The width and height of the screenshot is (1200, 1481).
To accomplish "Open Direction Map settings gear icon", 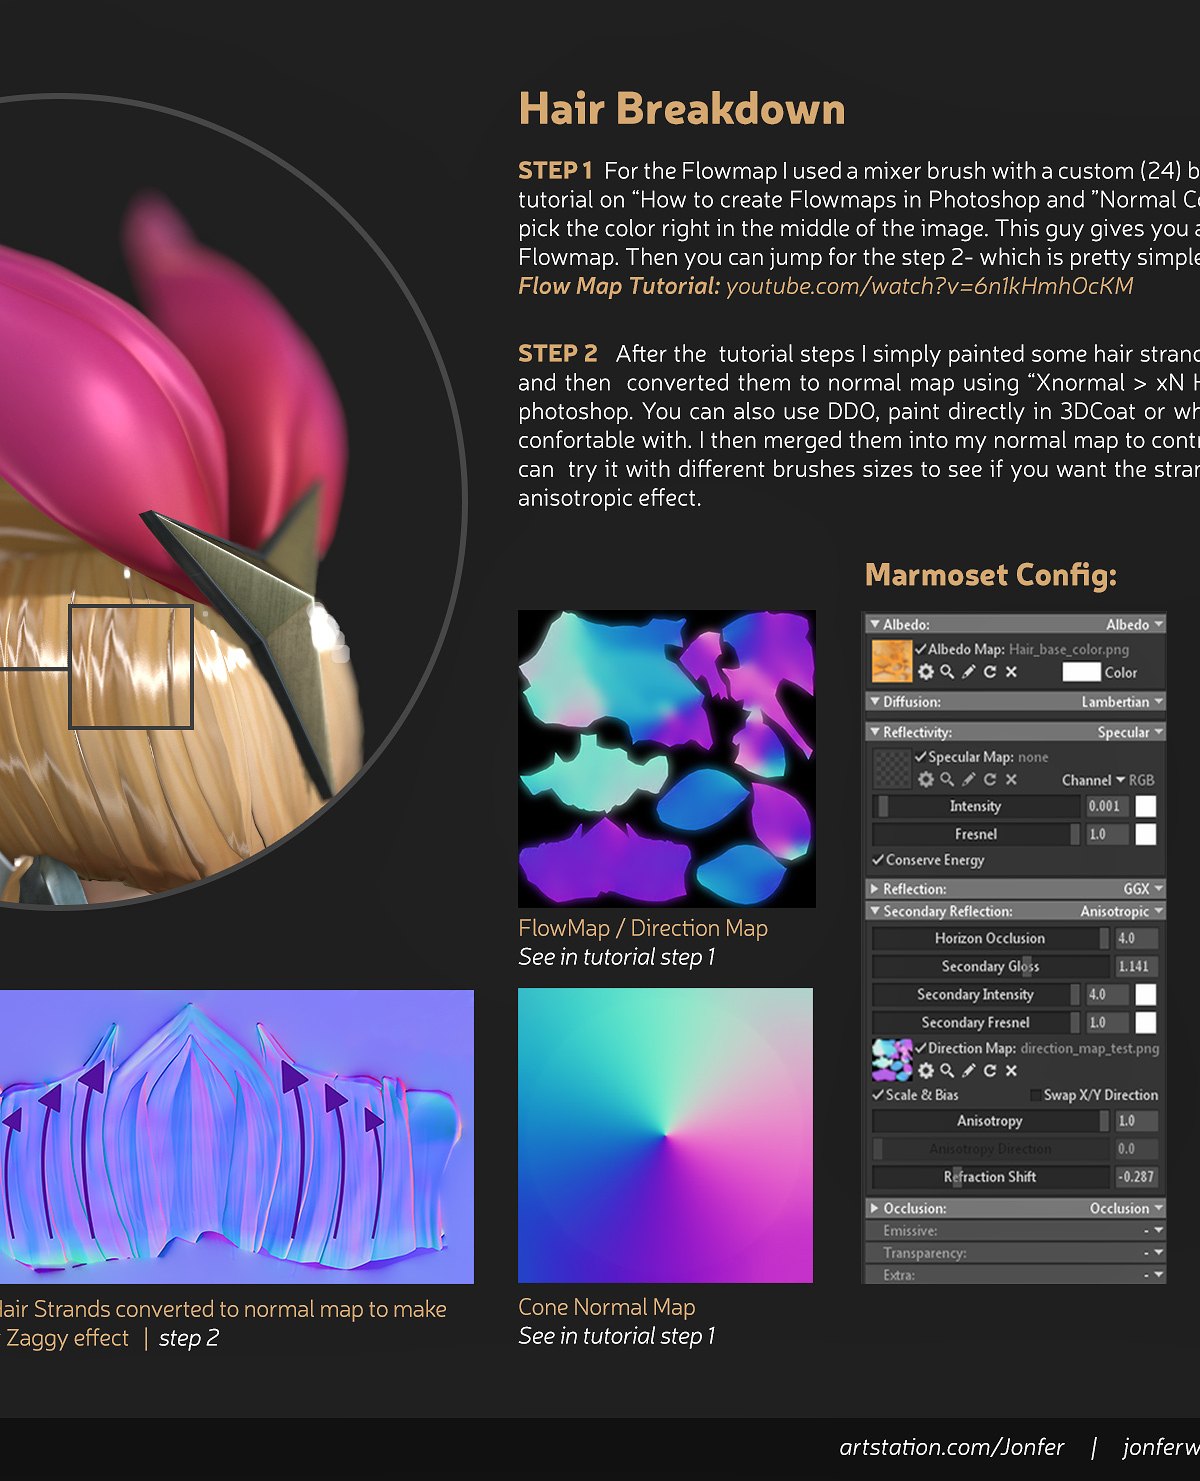I will point(926,1070).
